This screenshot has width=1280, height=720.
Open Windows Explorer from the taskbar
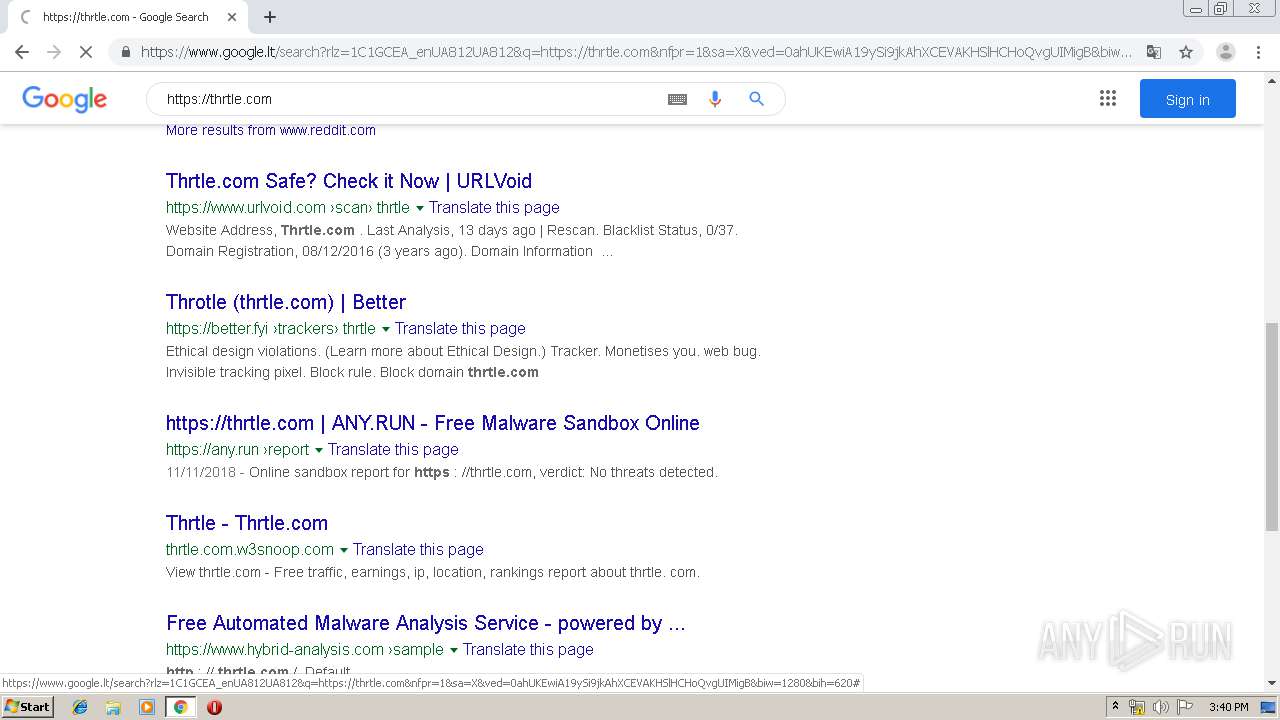(113, 707)
